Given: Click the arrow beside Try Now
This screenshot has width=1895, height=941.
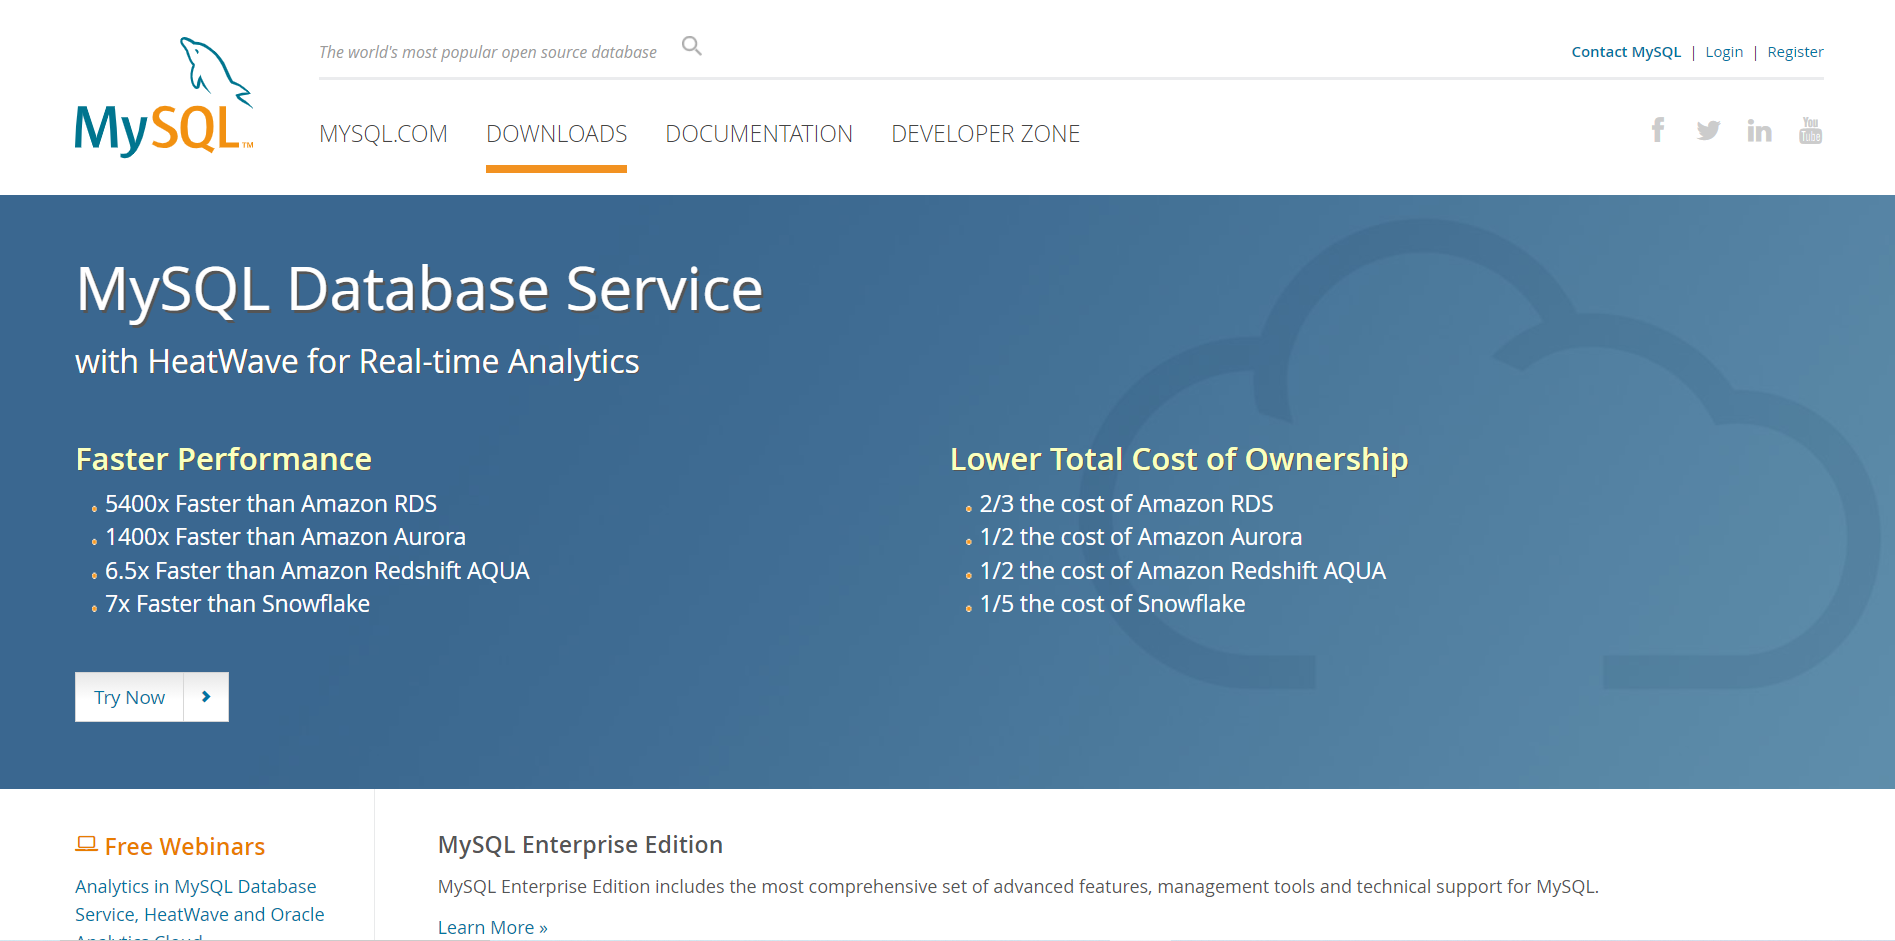Looking at the screenshot, I should 206,697.
